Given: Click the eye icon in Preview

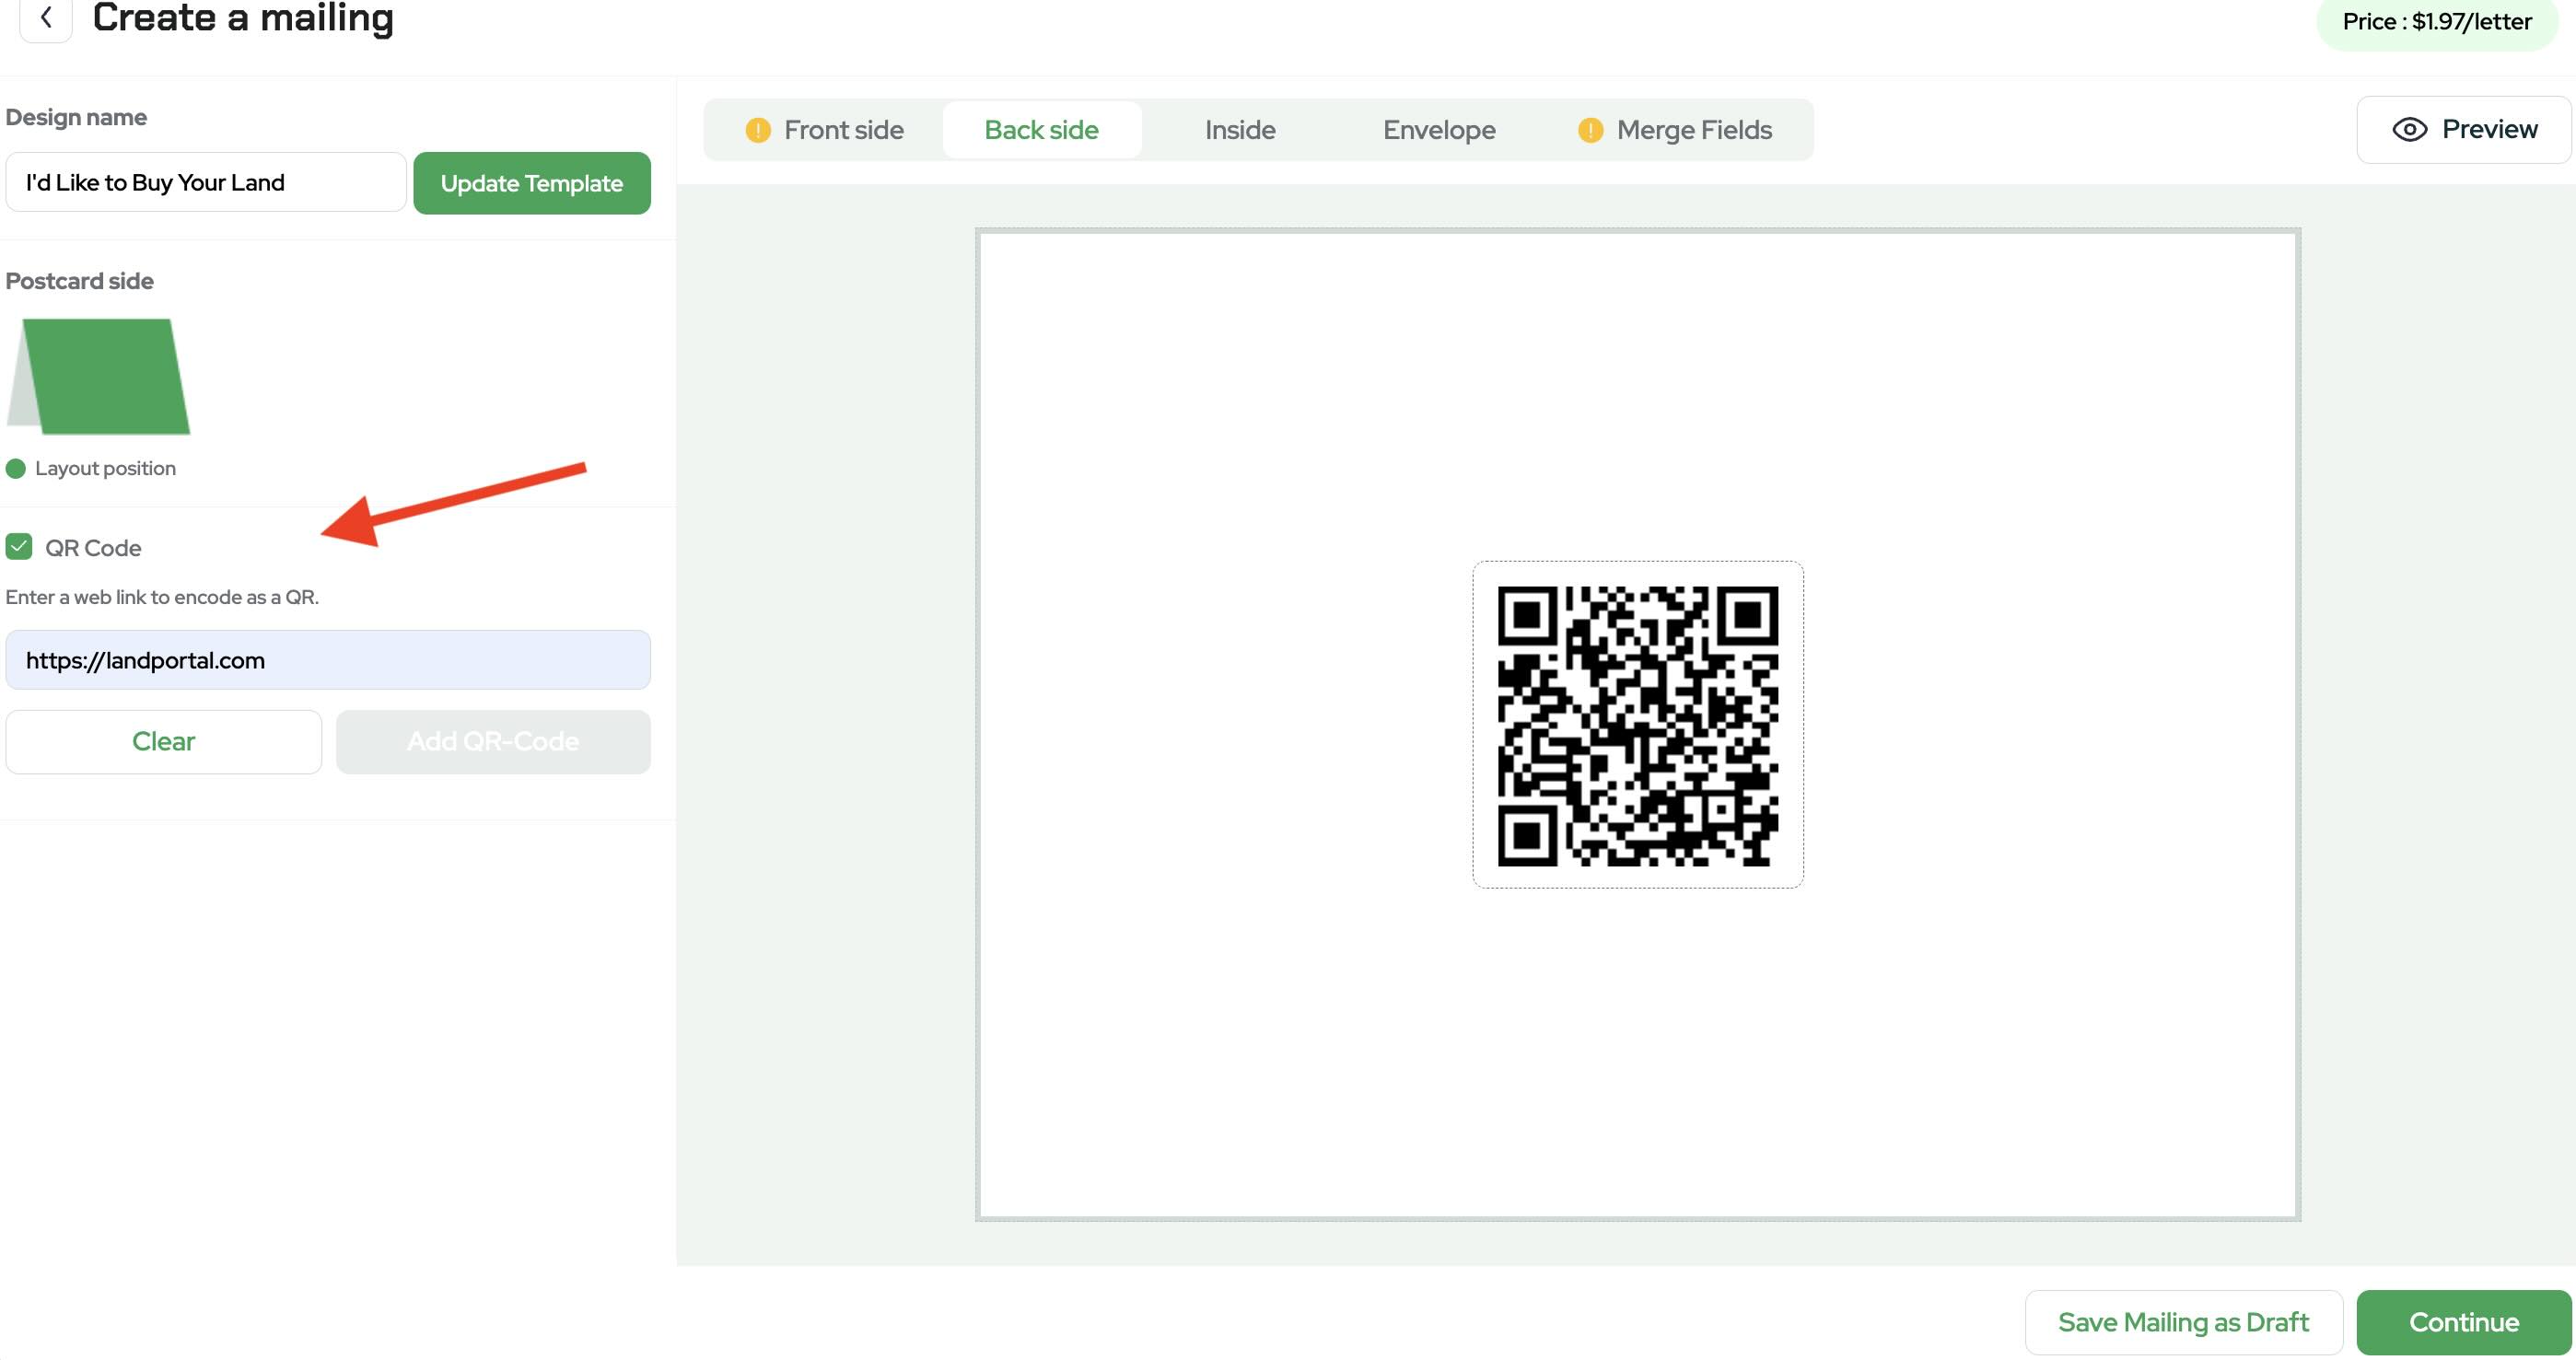Looking at the screenshot, I should click(2409, 130).
